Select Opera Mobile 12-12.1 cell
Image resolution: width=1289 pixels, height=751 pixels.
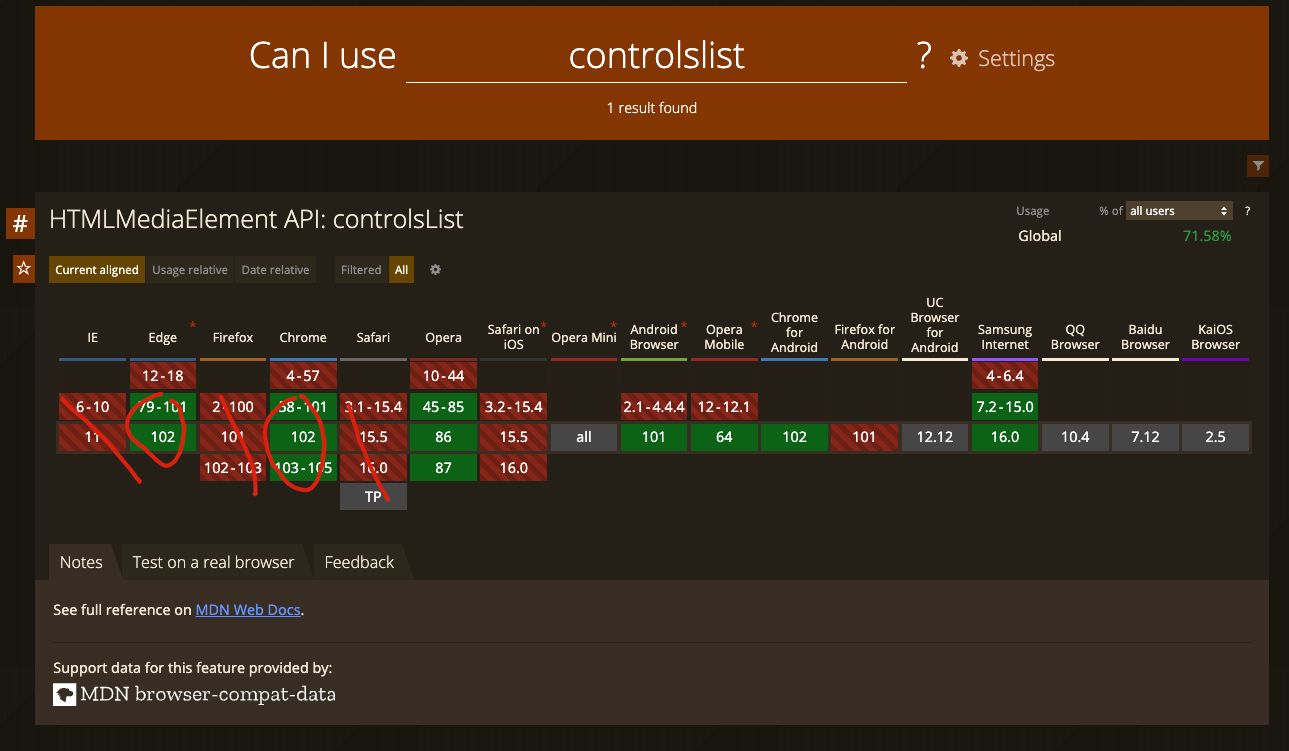(x=724, y=407)
